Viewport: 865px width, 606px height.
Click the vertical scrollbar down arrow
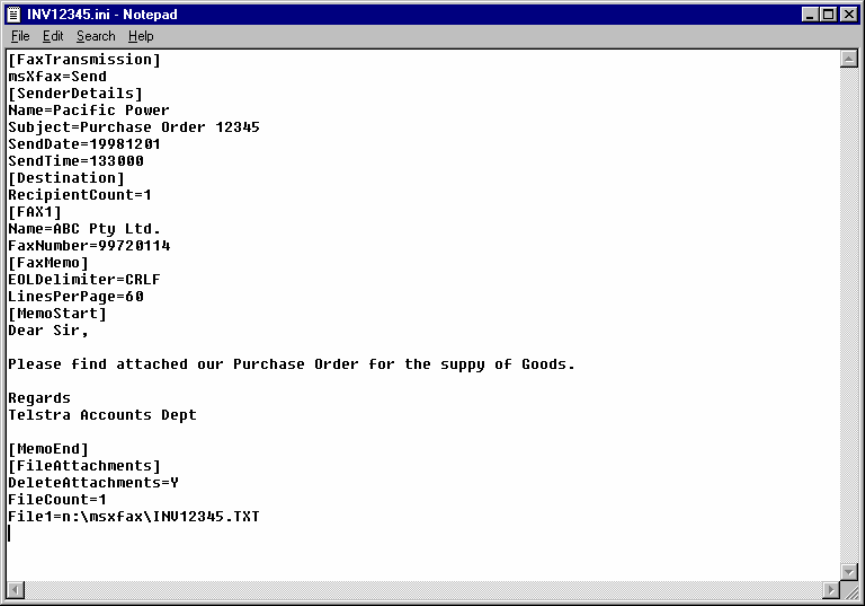point(848,572)
